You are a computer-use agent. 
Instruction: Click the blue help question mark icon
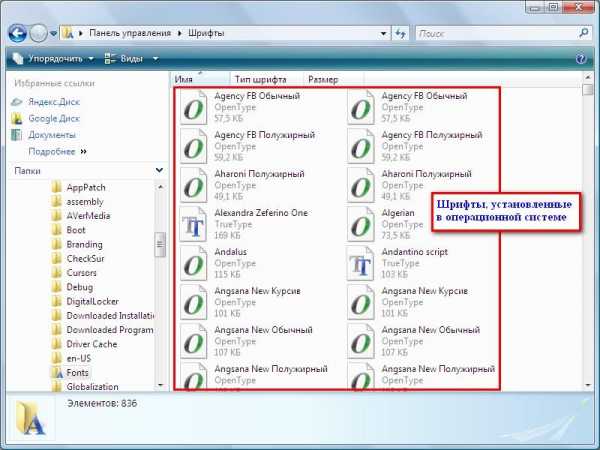581,59
